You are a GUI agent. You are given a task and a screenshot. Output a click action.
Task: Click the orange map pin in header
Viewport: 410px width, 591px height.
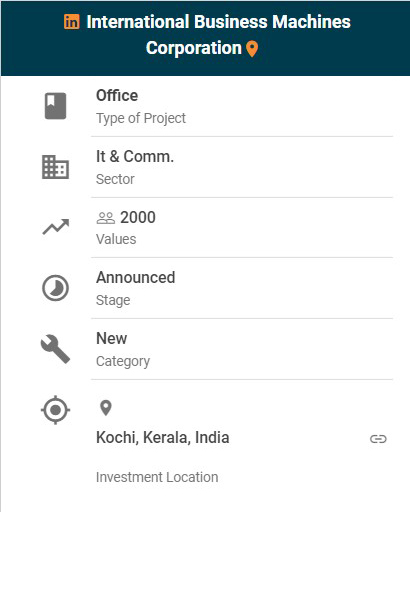coord(252,49)
